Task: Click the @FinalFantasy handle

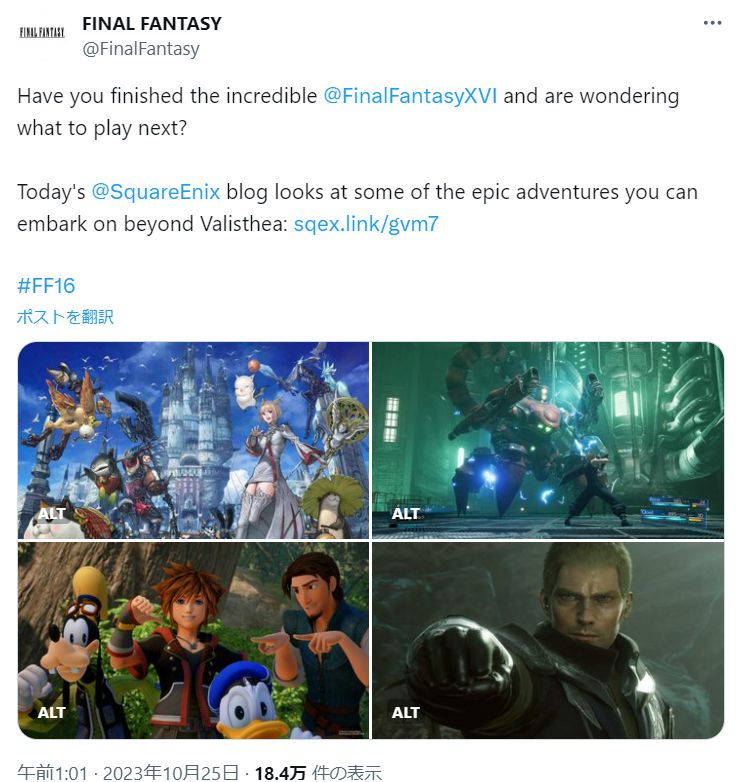Action: click(141, 49)
